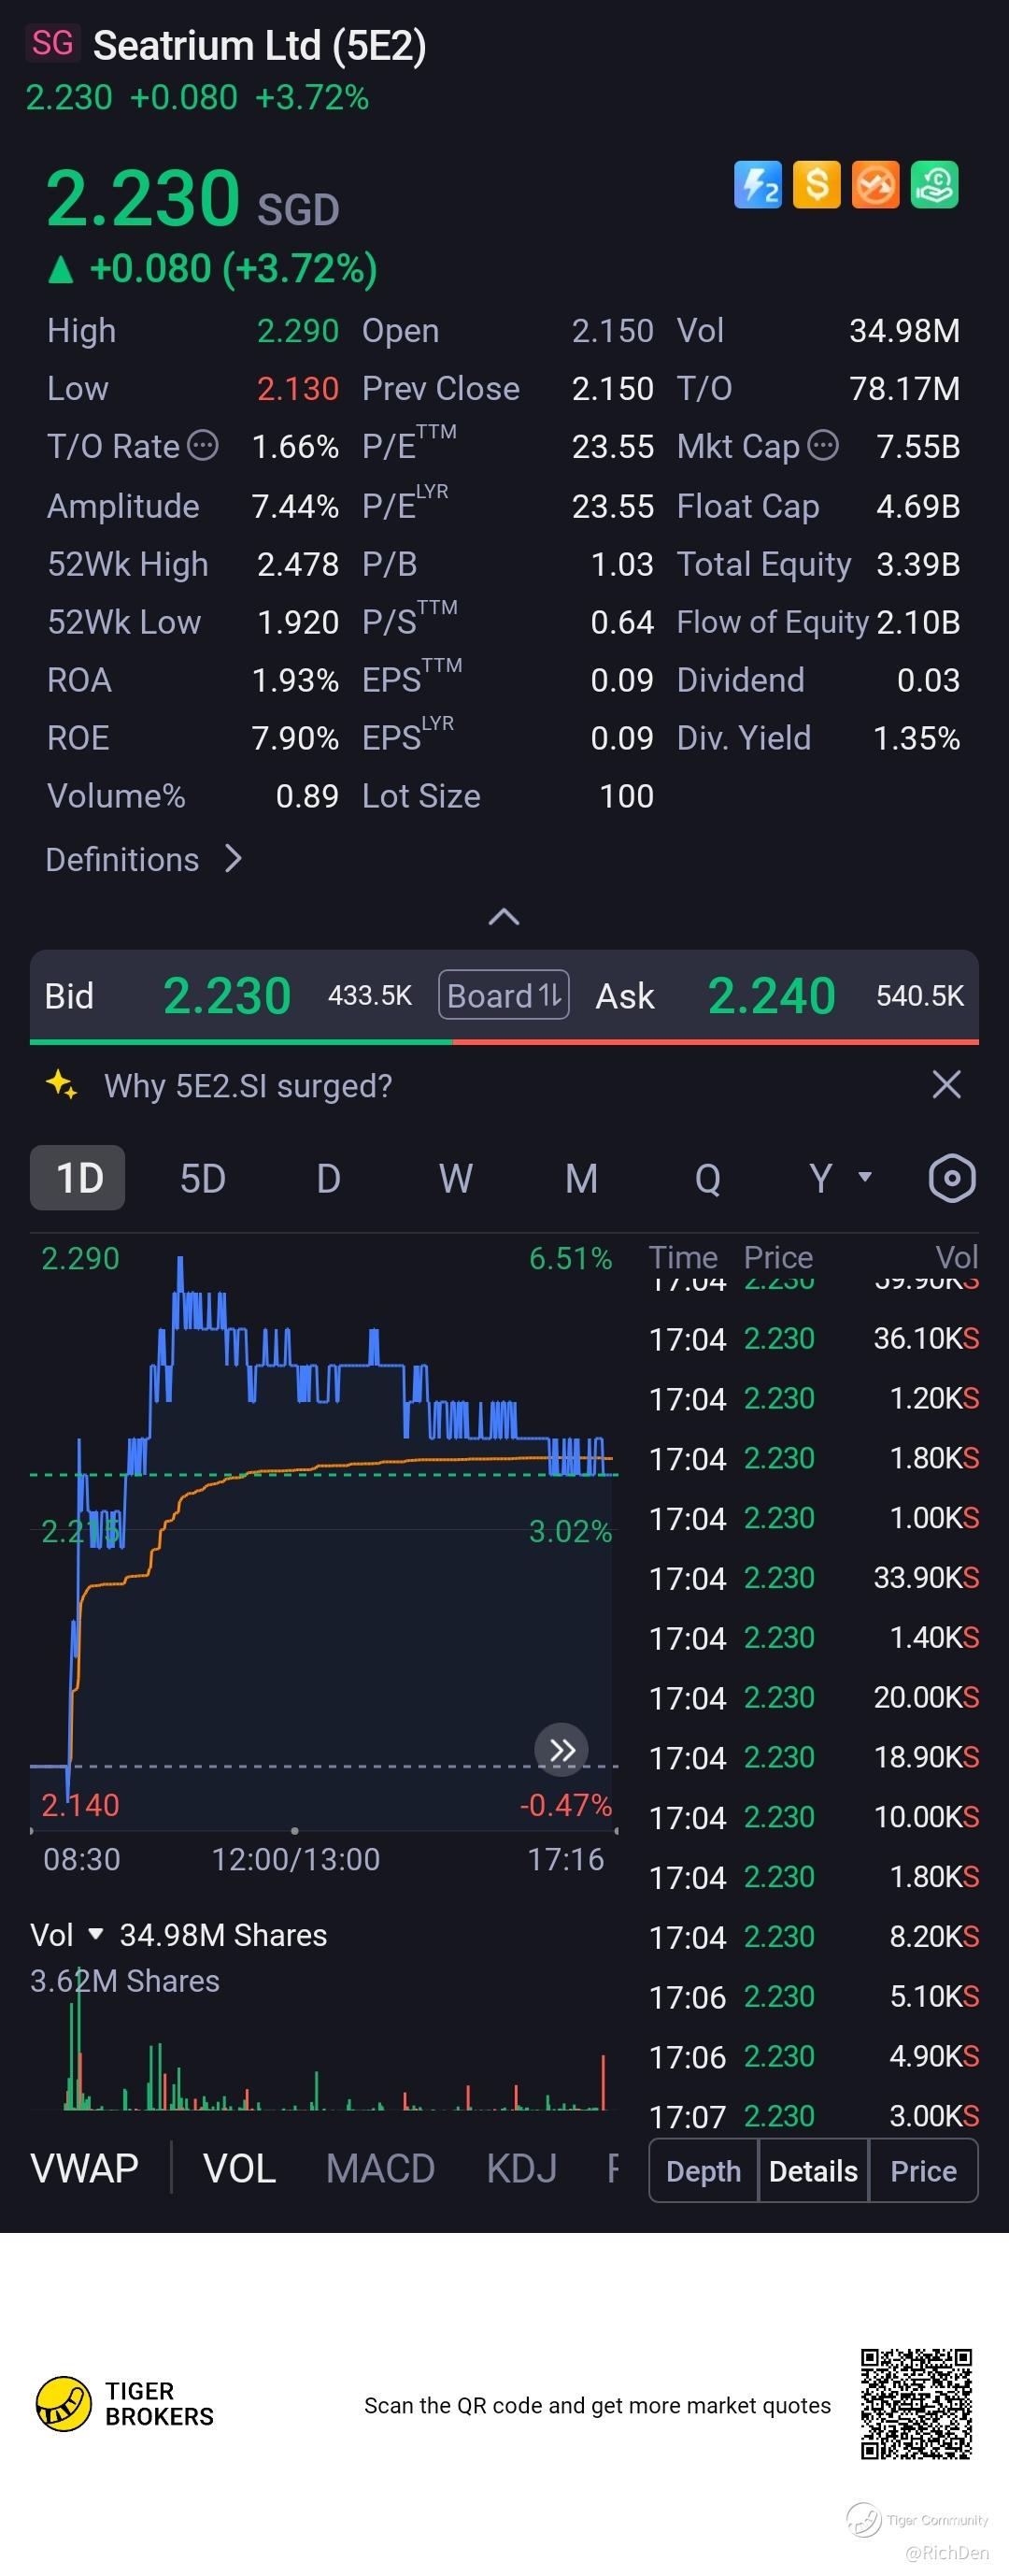This screenshot has width=1009, height=2576.
Task: Switch to the Details tab
Action: click(x=814, y=2171)
